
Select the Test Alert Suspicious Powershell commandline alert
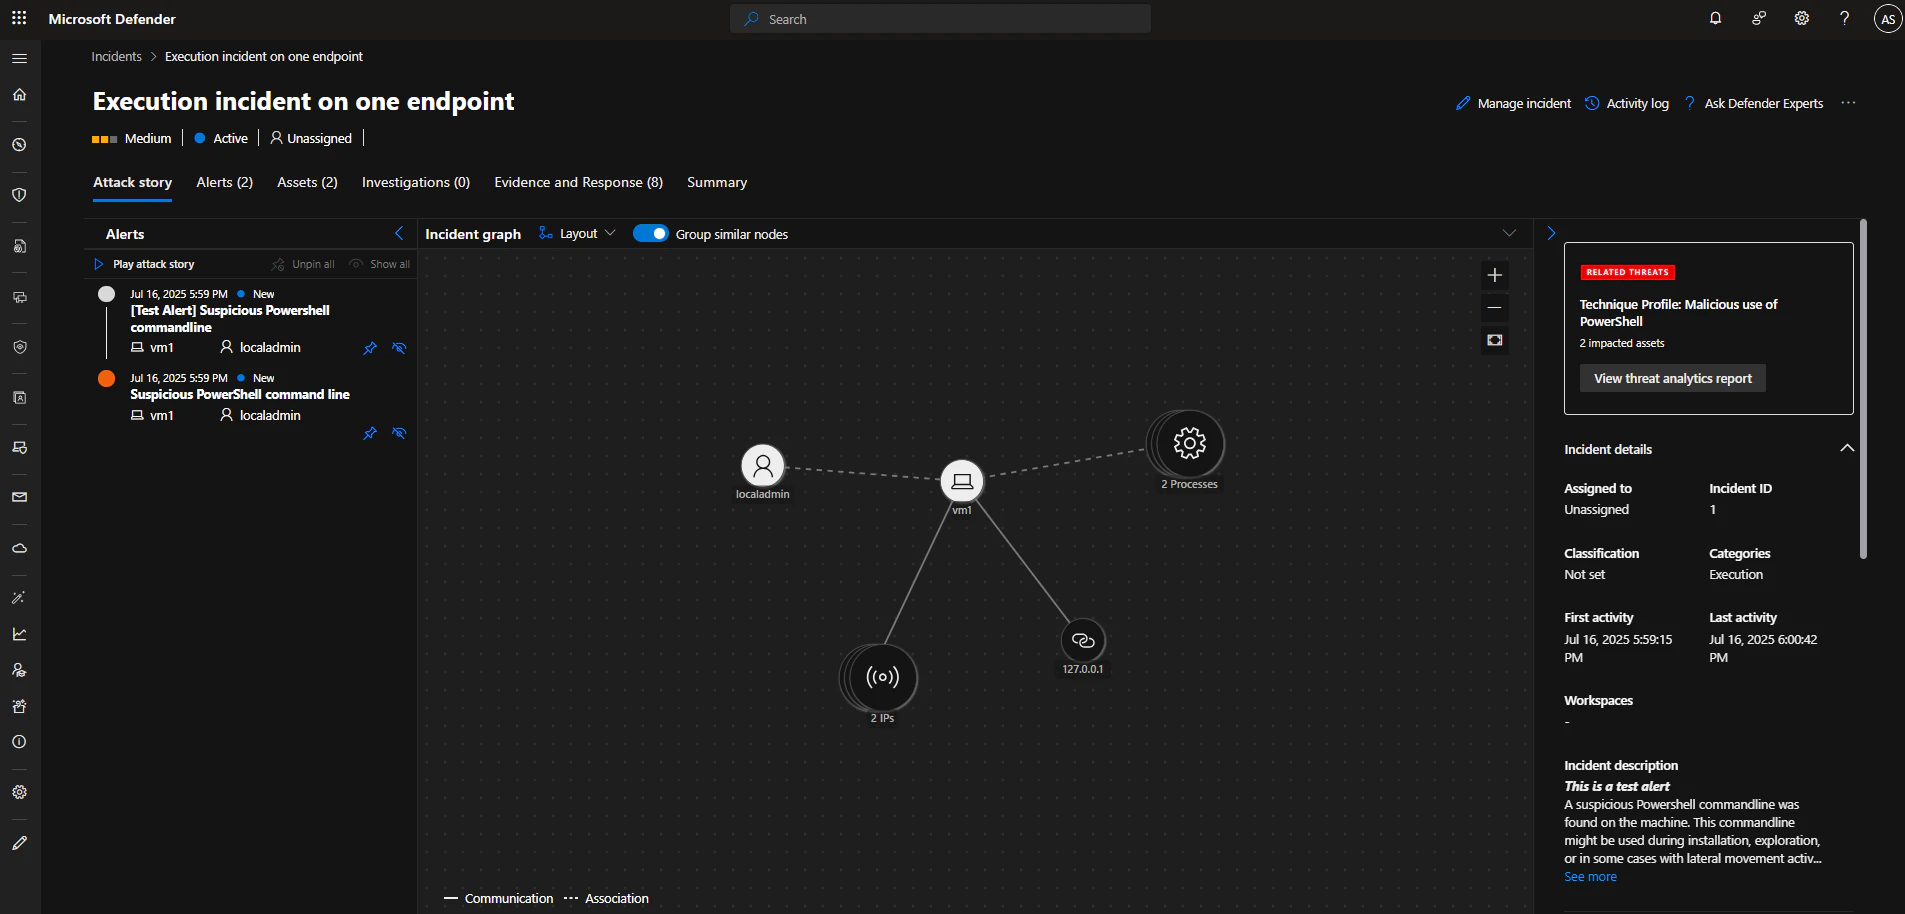pos(230,319)
